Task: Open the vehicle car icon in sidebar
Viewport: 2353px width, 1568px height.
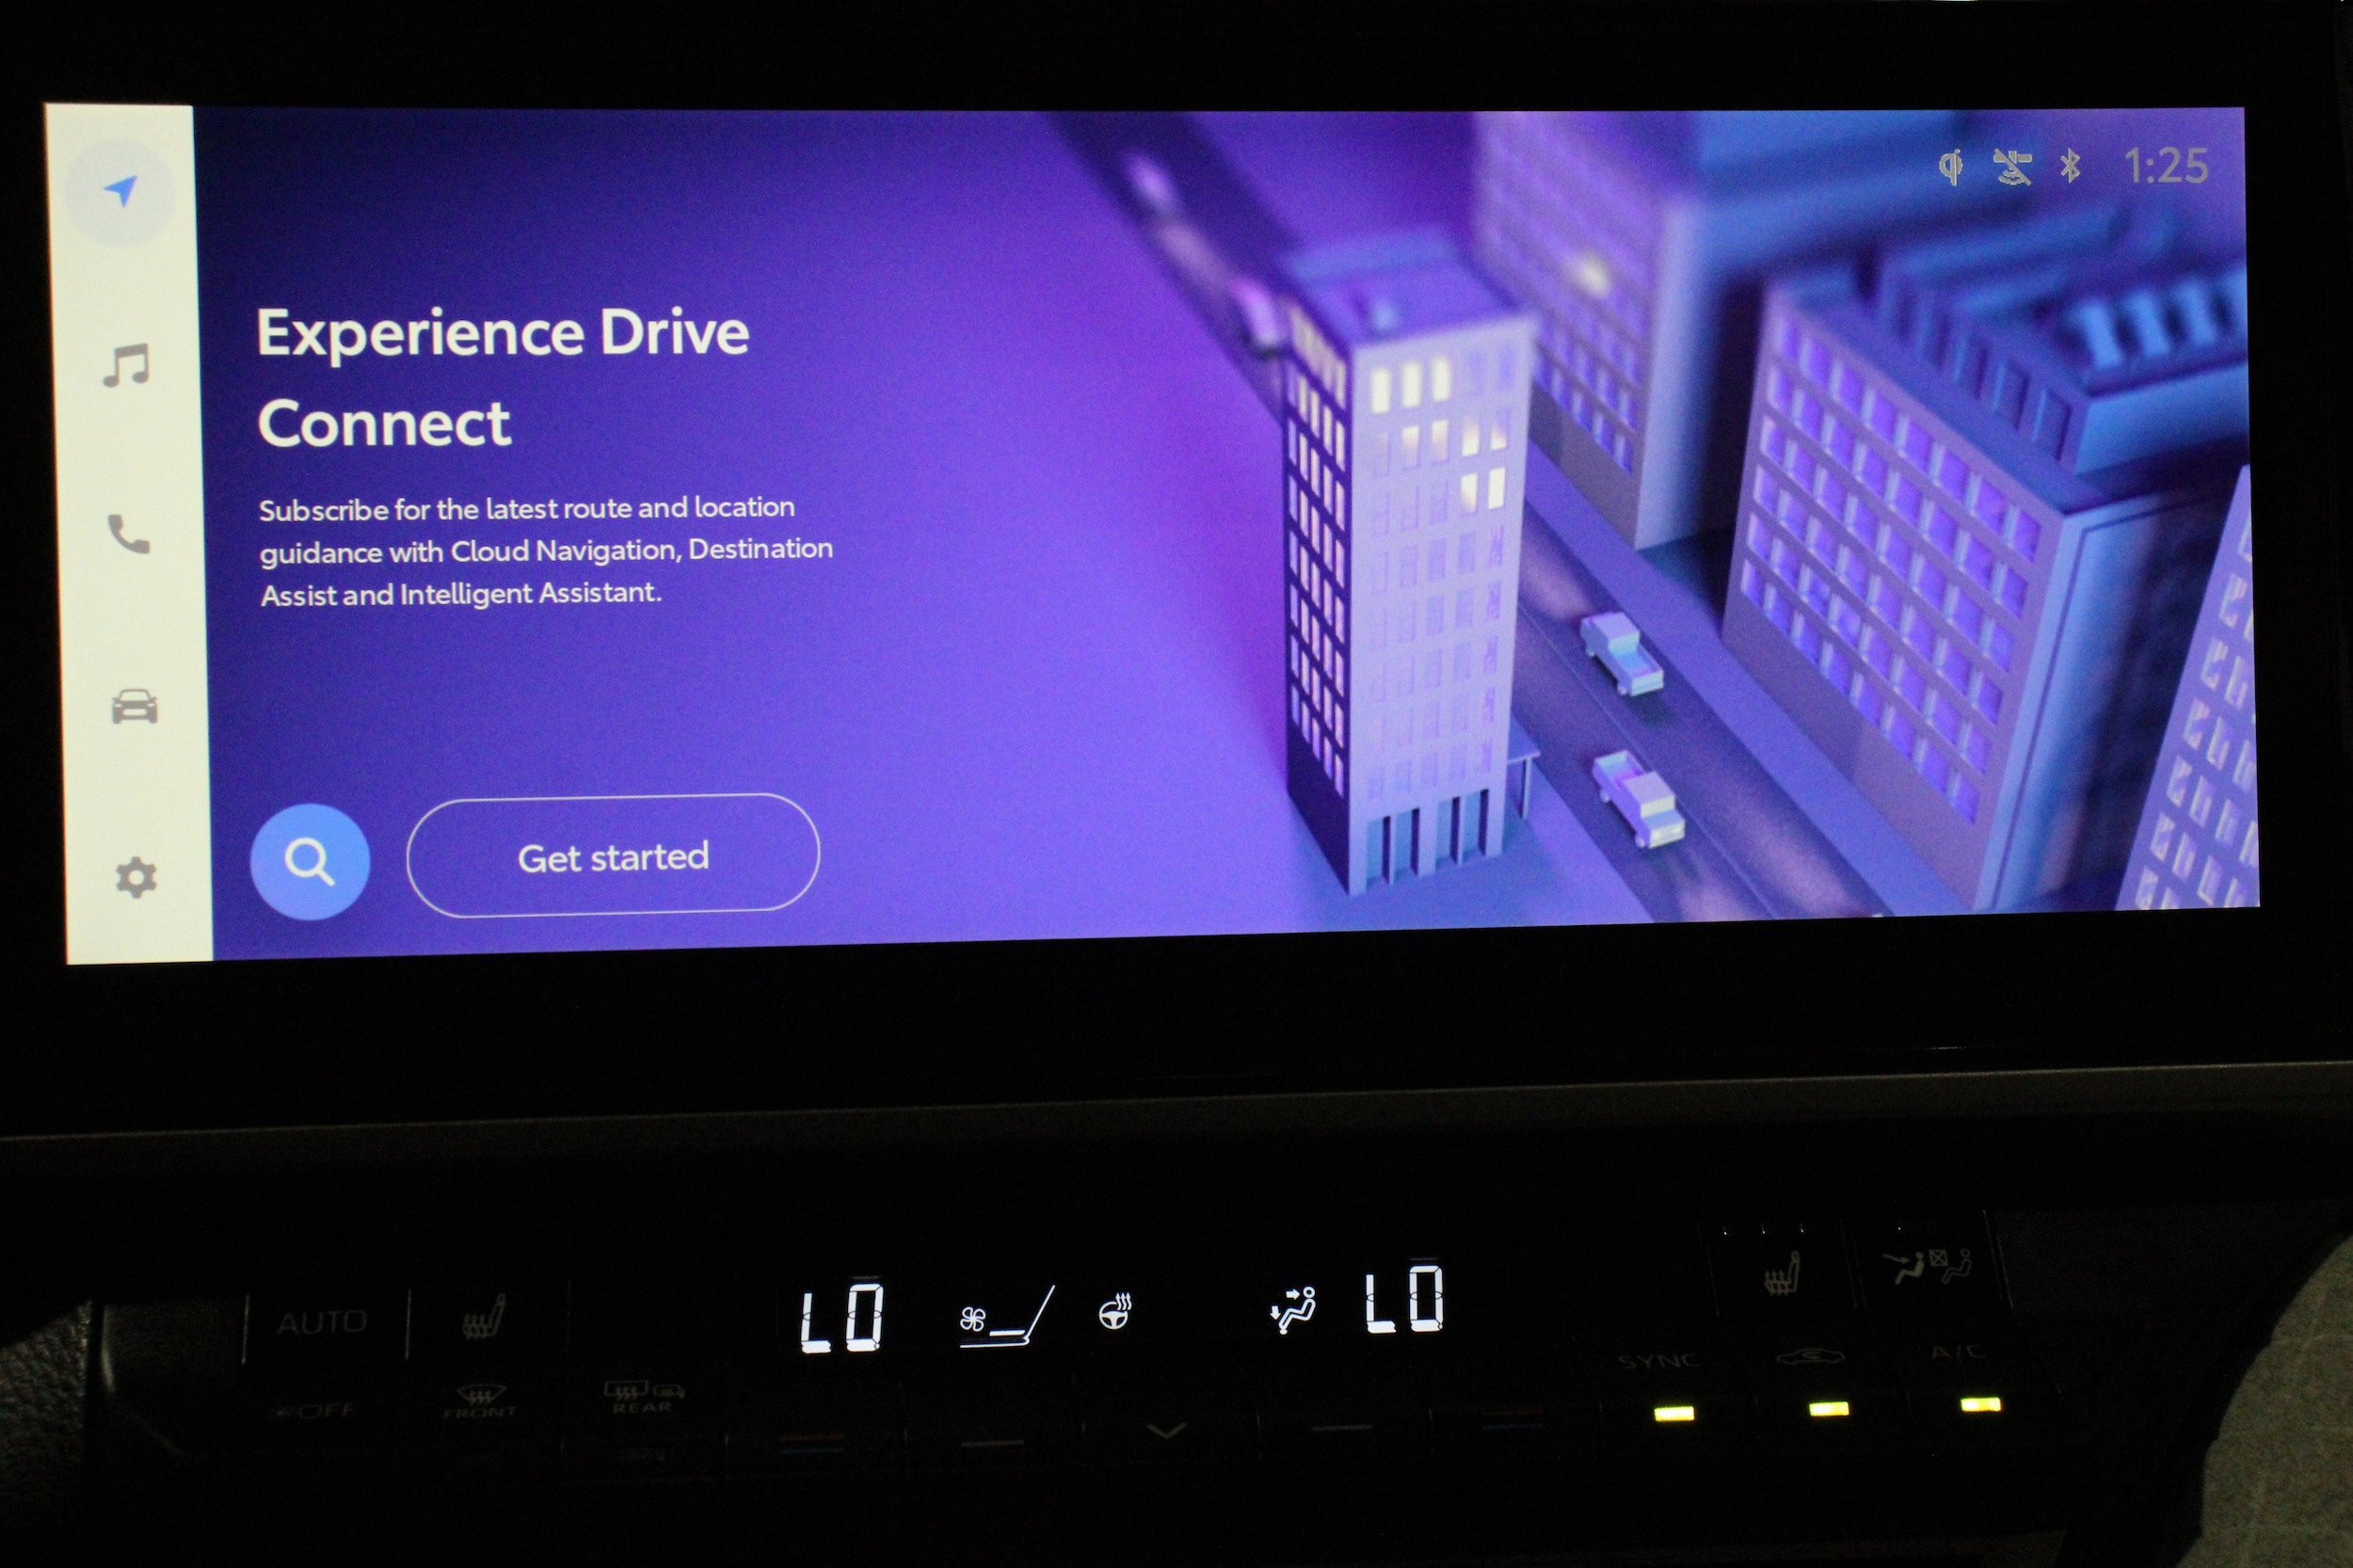Action: pyautogui.click(x=134, y=706)
